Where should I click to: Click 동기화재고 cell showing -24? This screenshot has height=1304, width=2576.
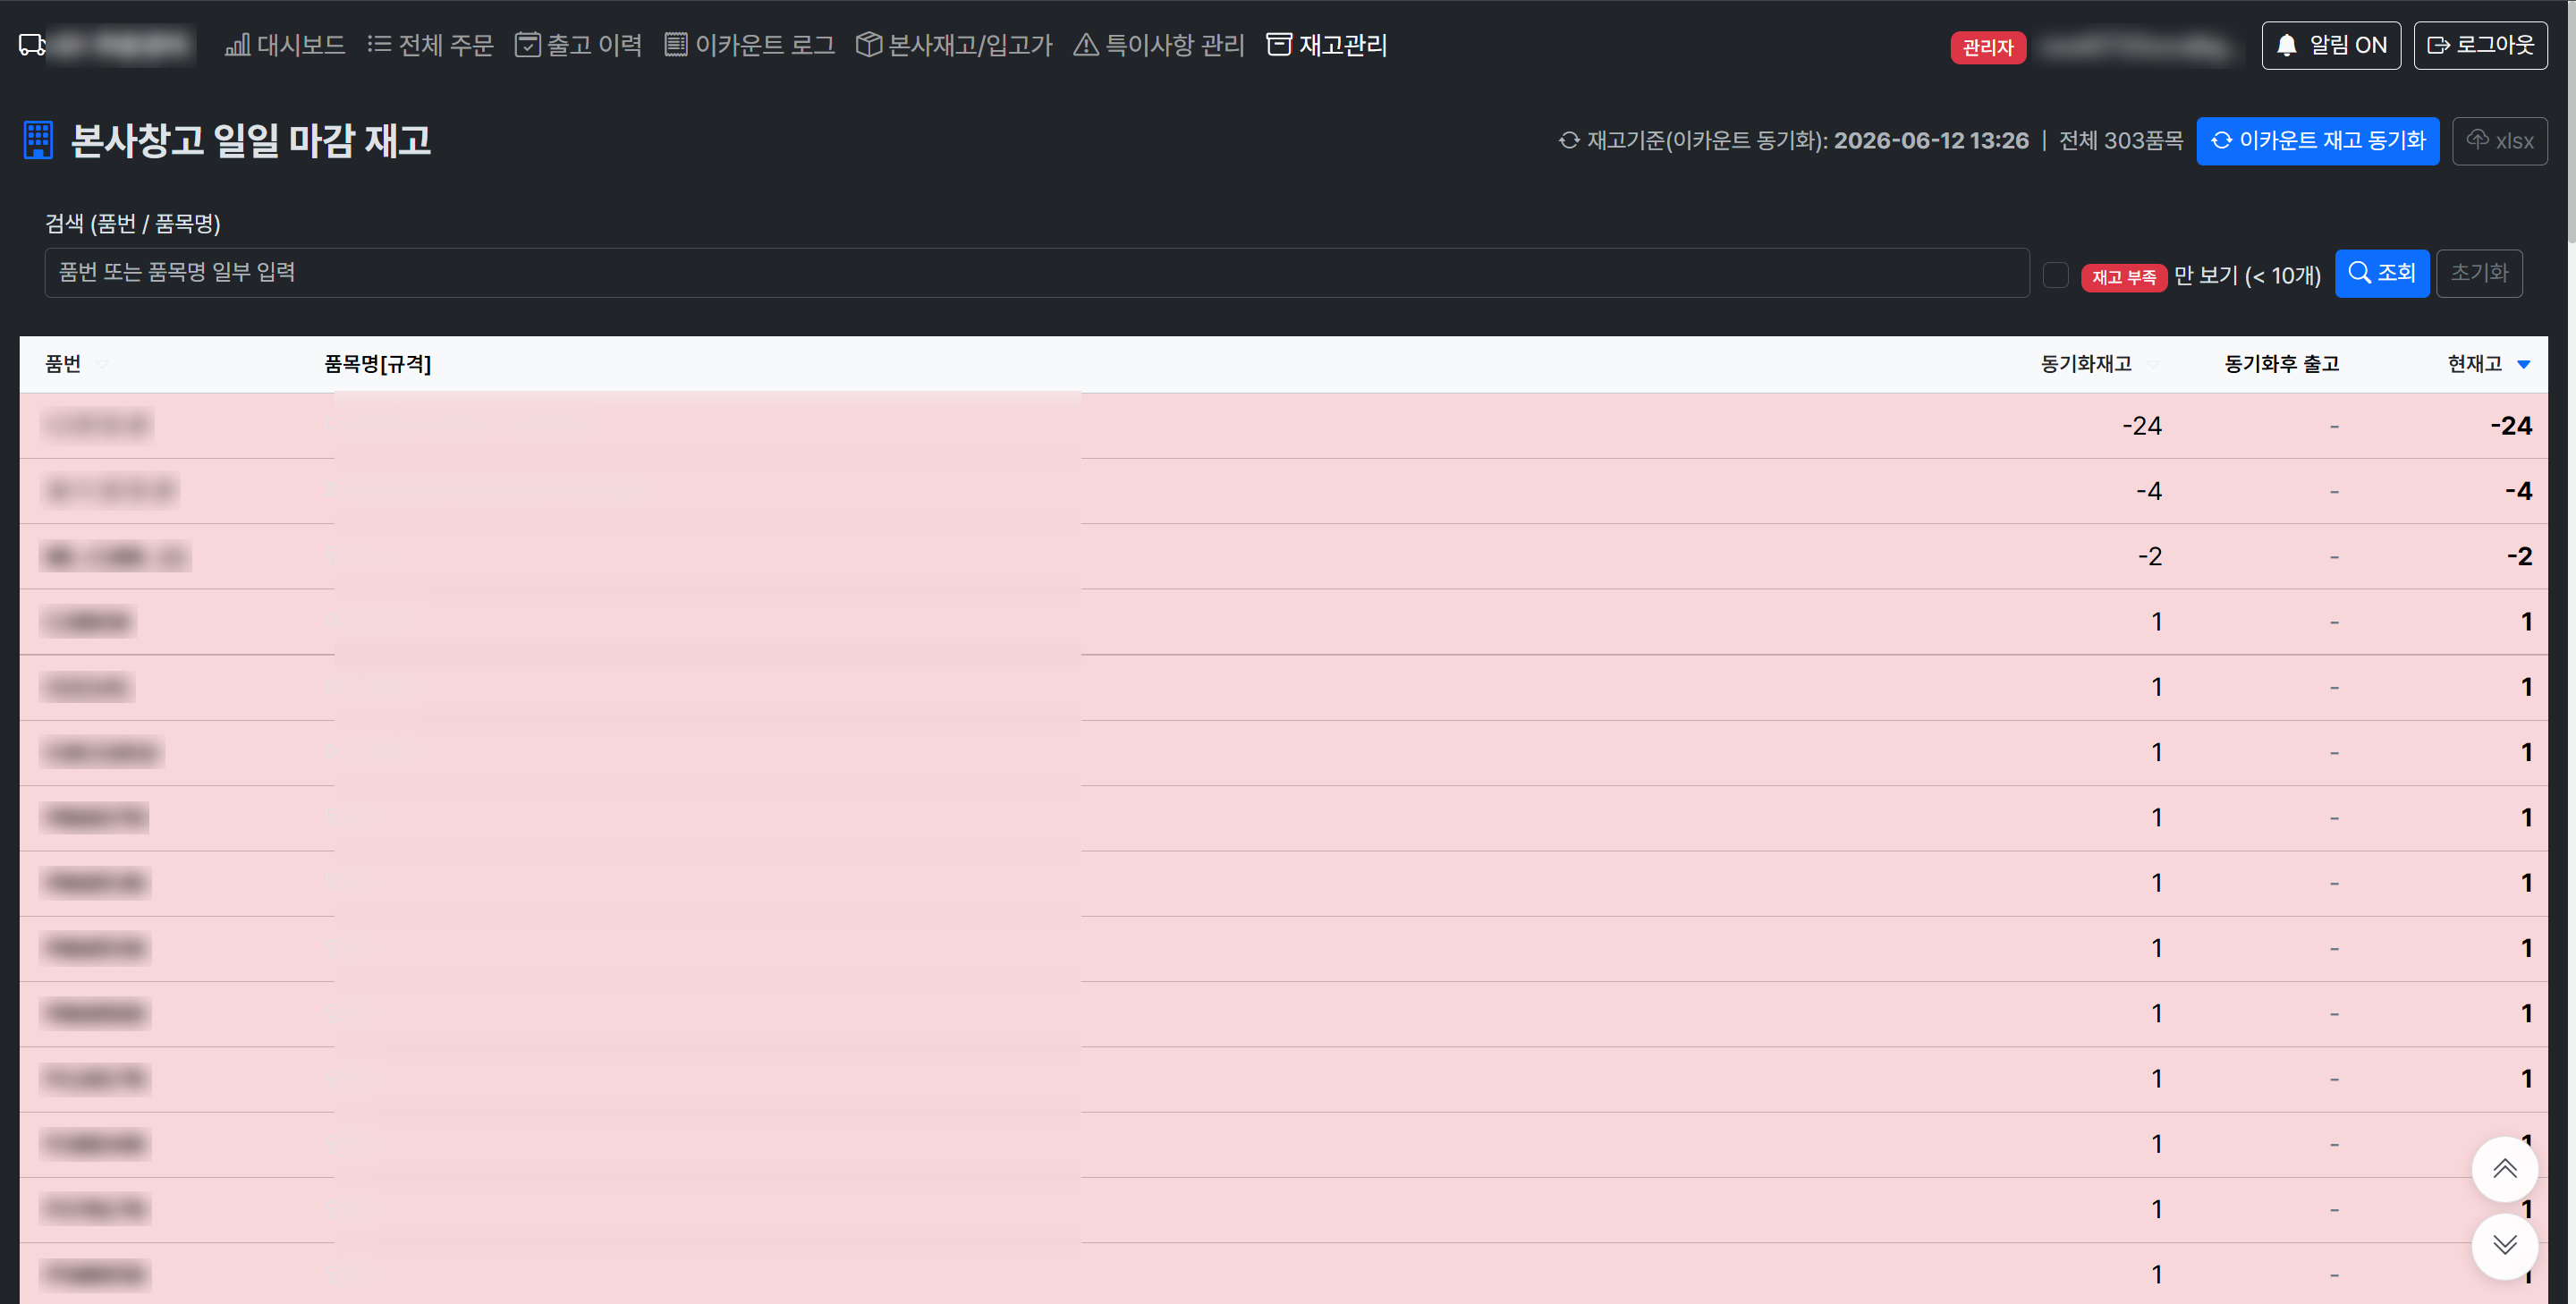pyautogui.click(x=2141, y=426)
